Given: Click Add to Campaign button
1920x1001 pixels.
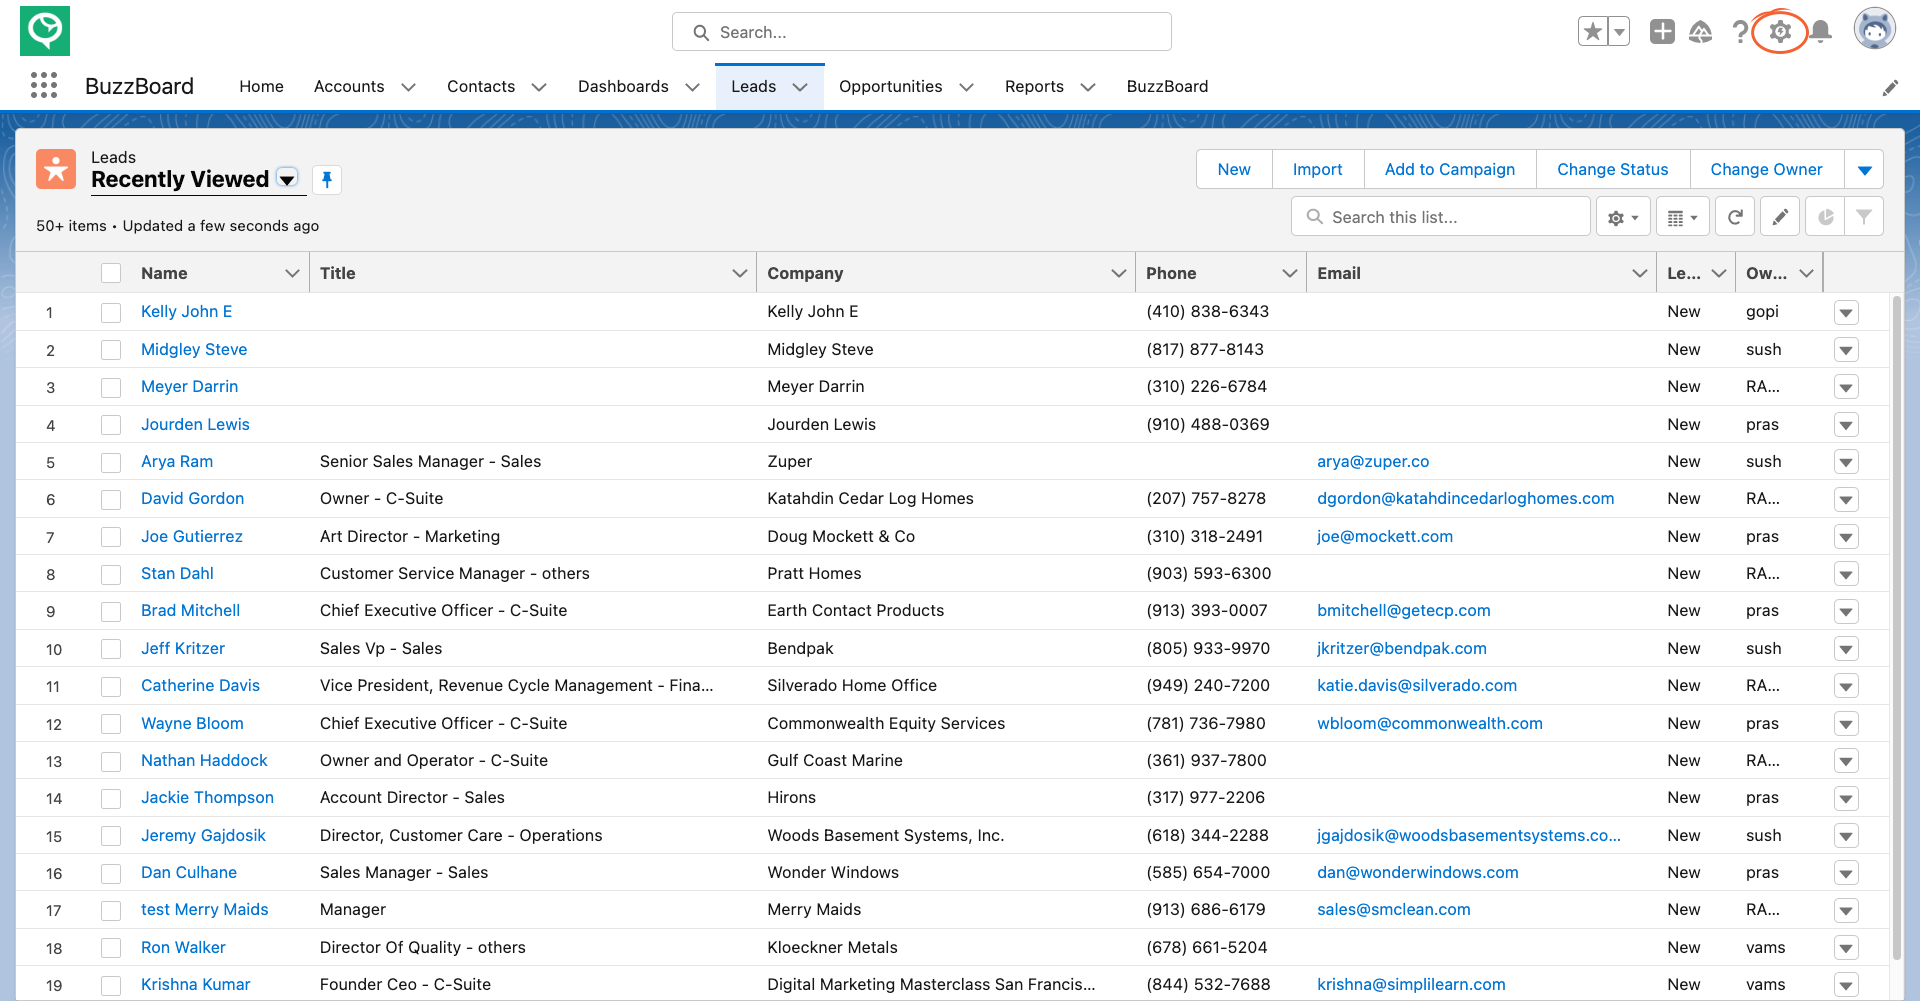Looking at the screenshot, I should pos(1449,170).
